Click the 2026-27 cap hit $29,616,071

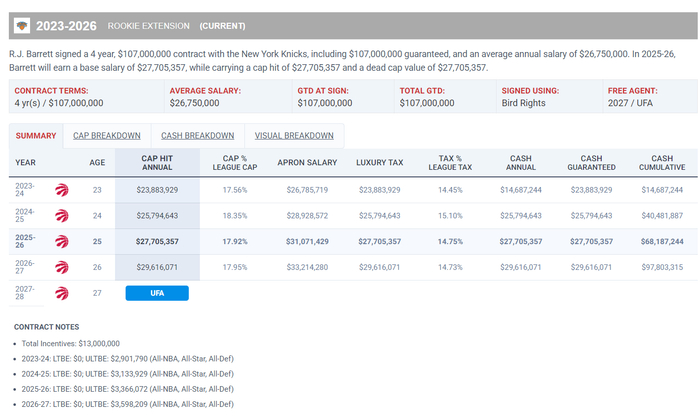tap(157, 267)
